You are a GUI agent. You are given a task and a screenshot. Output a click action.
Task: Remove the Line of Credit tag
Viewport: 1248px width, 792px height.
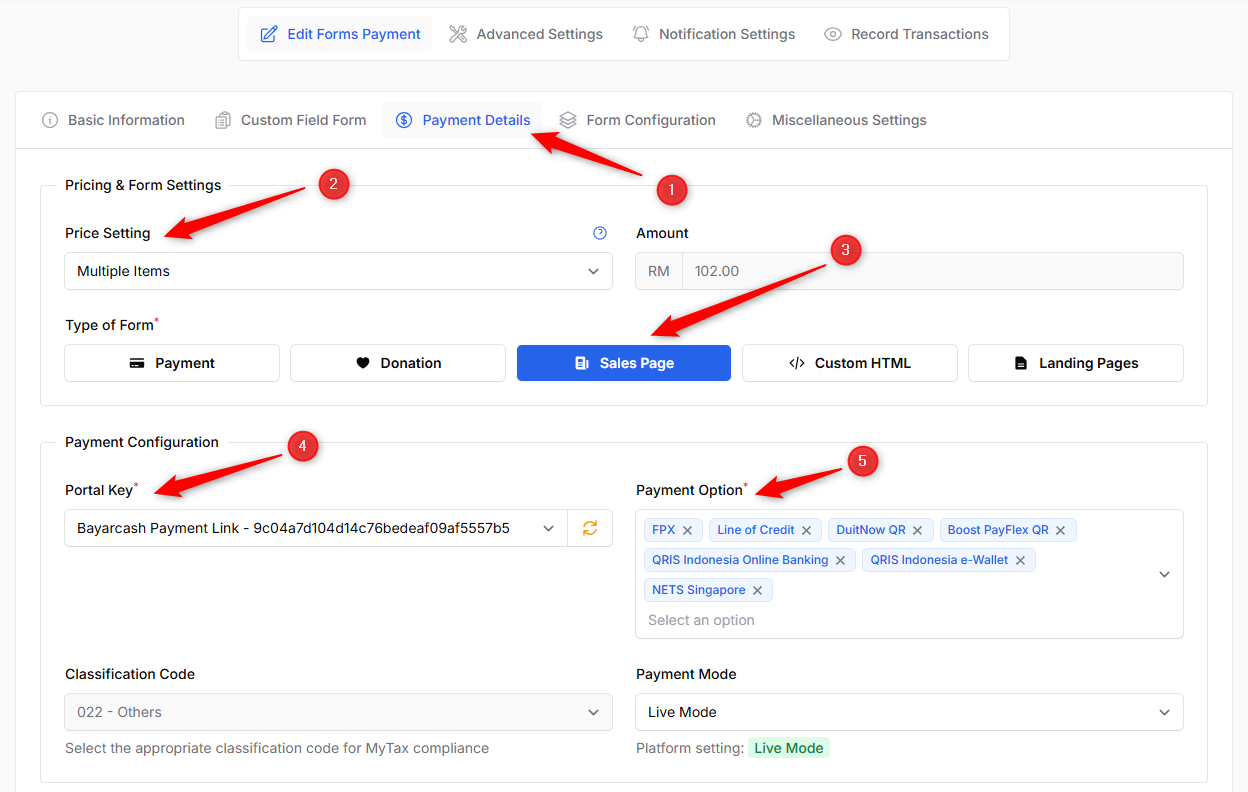[806, 530]
